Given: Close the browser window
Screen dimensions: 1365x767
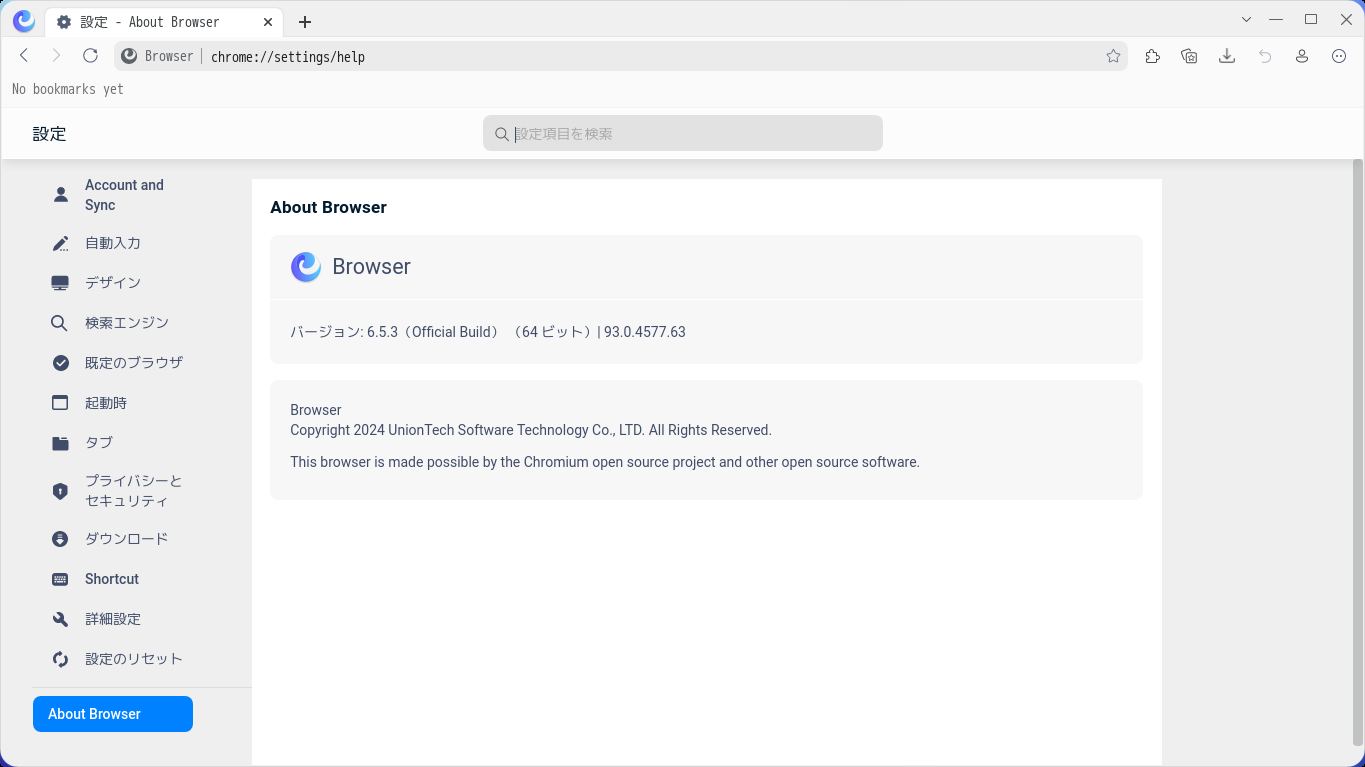Looking at the screenshot, I should pyautogui.click(x=1344, y=19).
